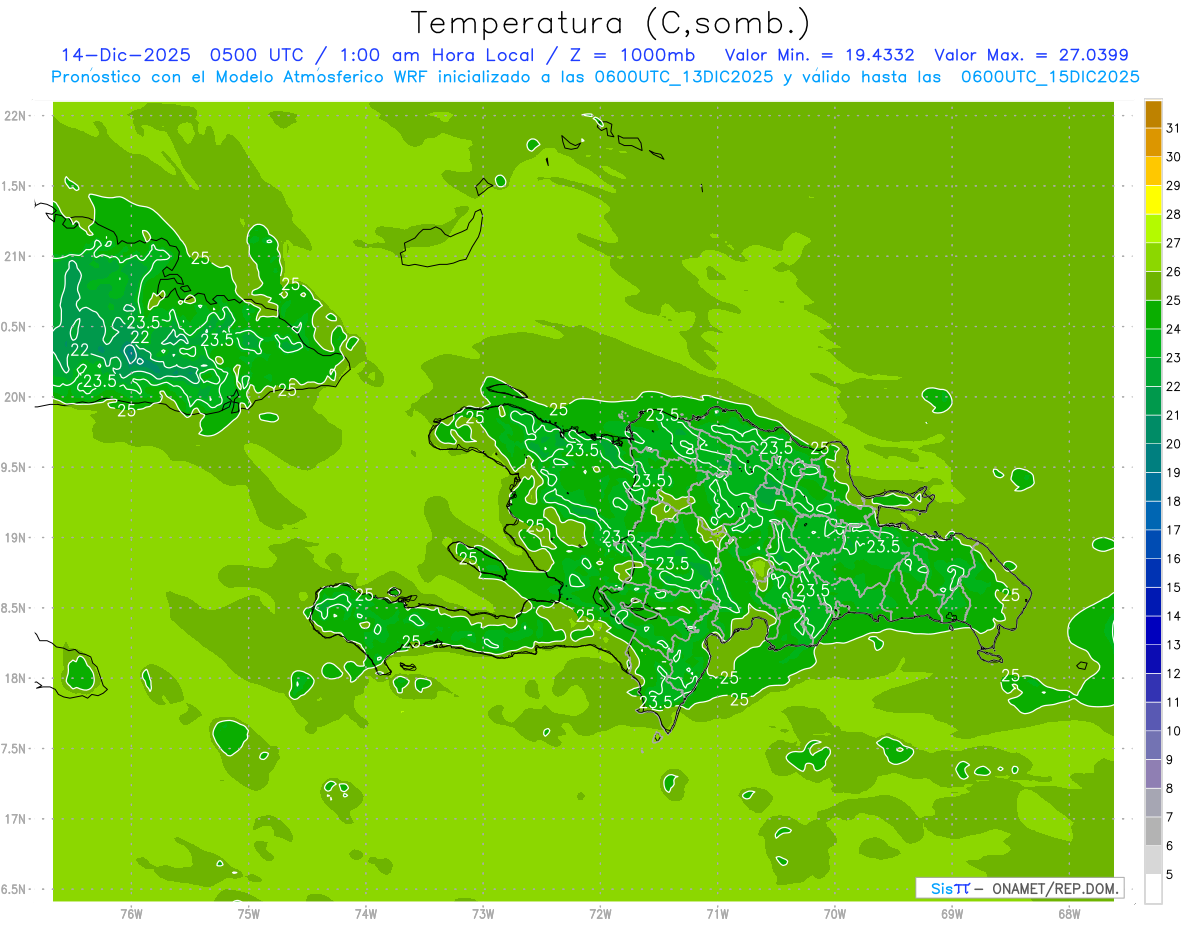Click the legend value '15'

pyautogui.click(x=1174, y=587)
